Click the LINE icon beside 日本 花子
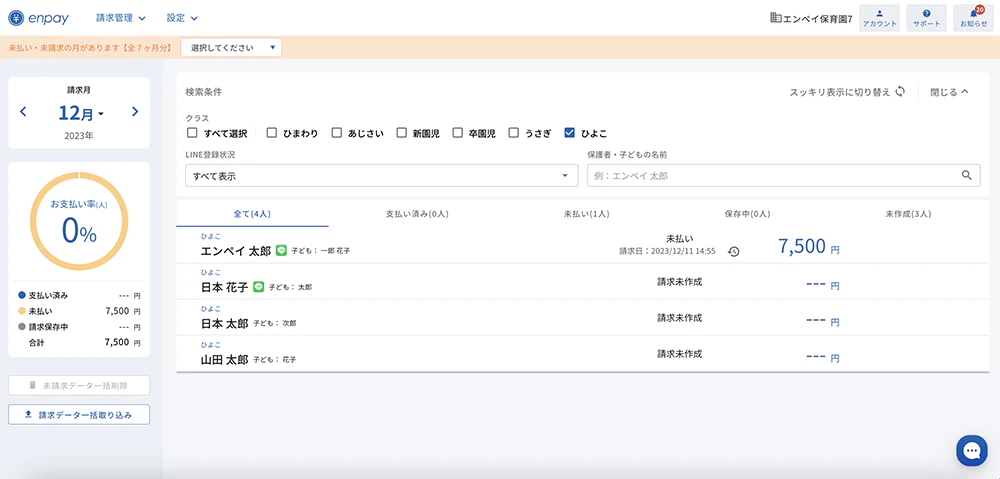This screenshot has width=1000, height=479. 258,287
